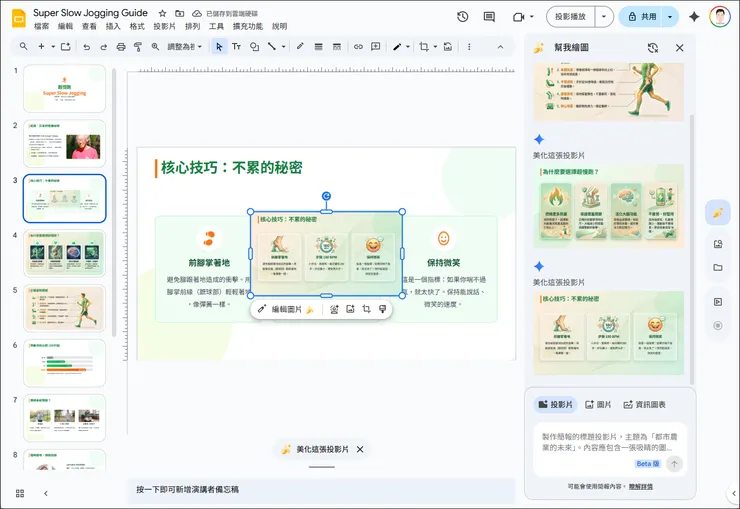Click the 共用 share button
The height and width of the screenshot is (509, 740).
[x=641, y=17]
